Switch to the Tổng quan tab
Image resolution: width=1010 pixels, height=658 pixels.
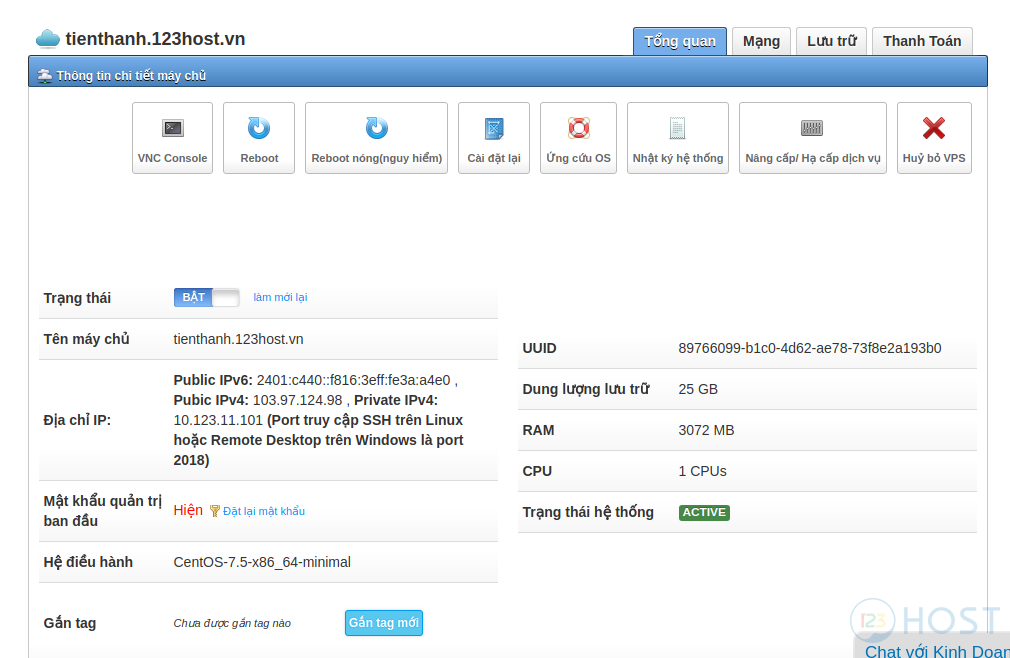680,41
